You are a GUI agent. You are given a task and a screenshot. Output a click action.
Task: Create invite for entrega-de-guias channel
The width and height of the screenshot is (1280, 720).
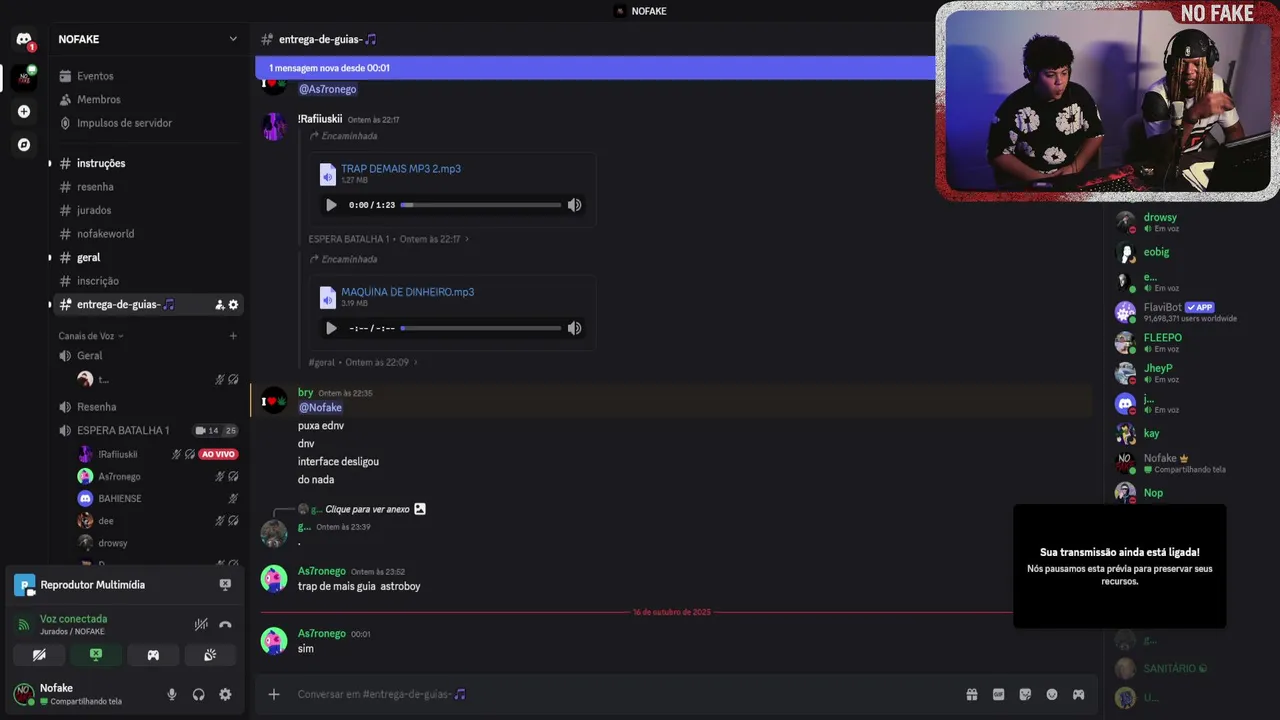[x=219, y=305]
